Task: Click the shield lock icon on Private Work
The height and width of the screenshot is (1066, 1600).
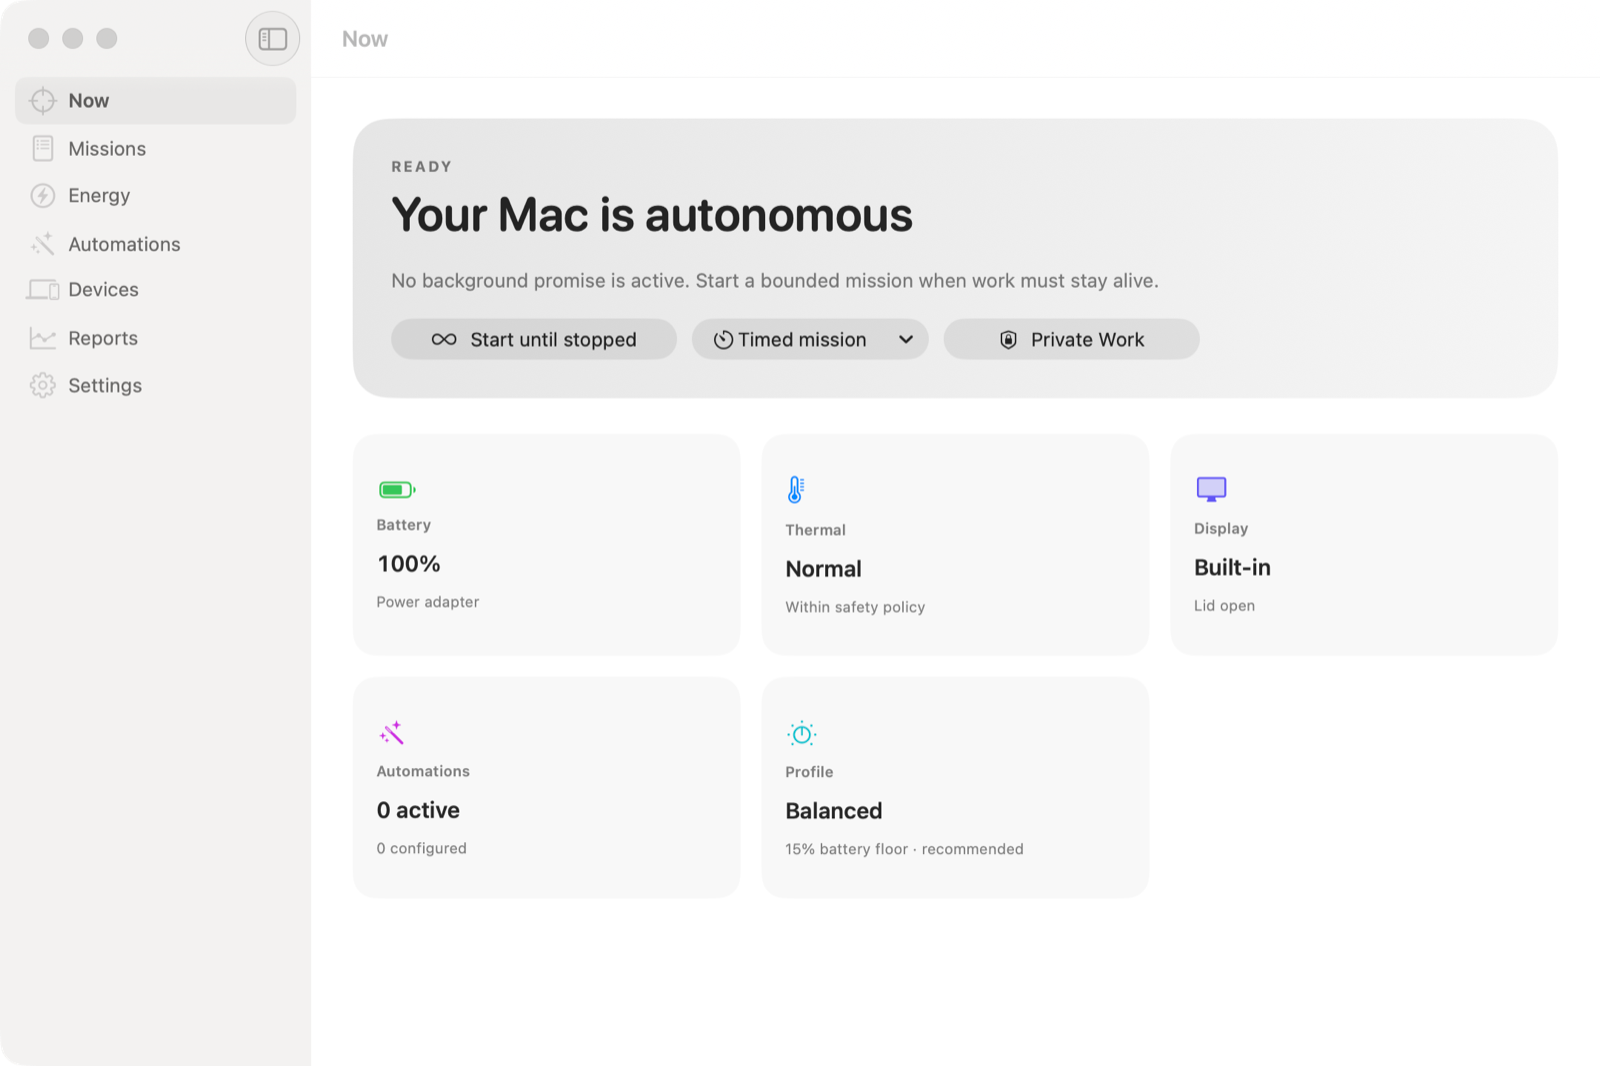Action: tap(1008, 340)
